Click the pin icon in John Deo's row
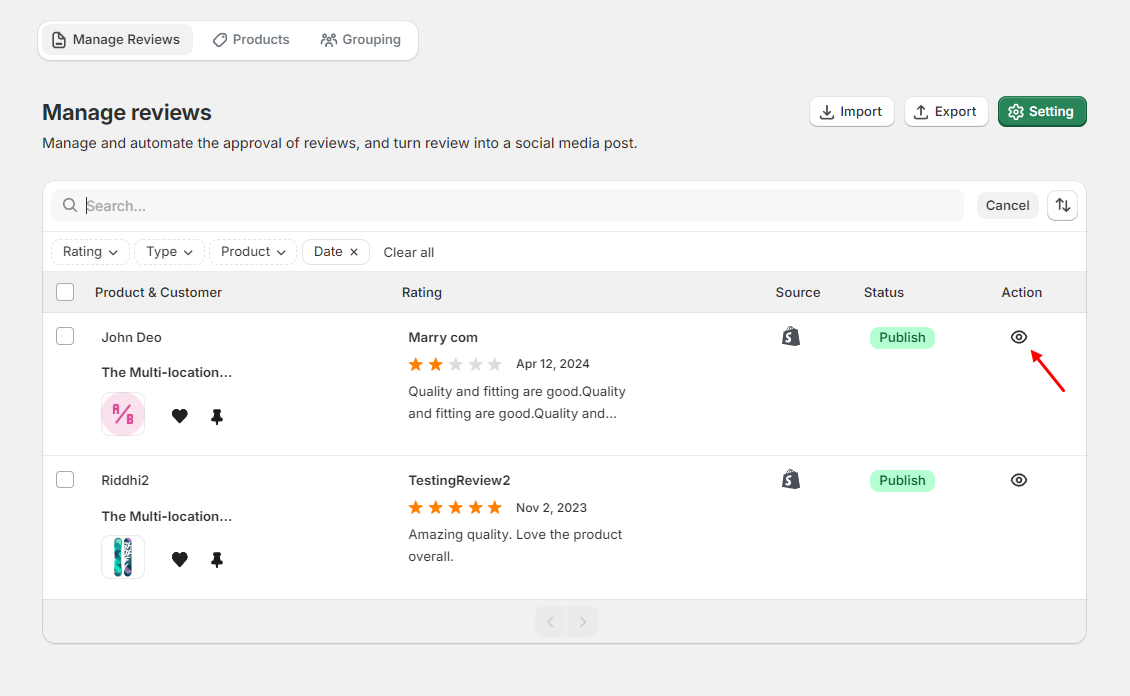Screen dimensions: 1130x696 click(x=217, y=416)
